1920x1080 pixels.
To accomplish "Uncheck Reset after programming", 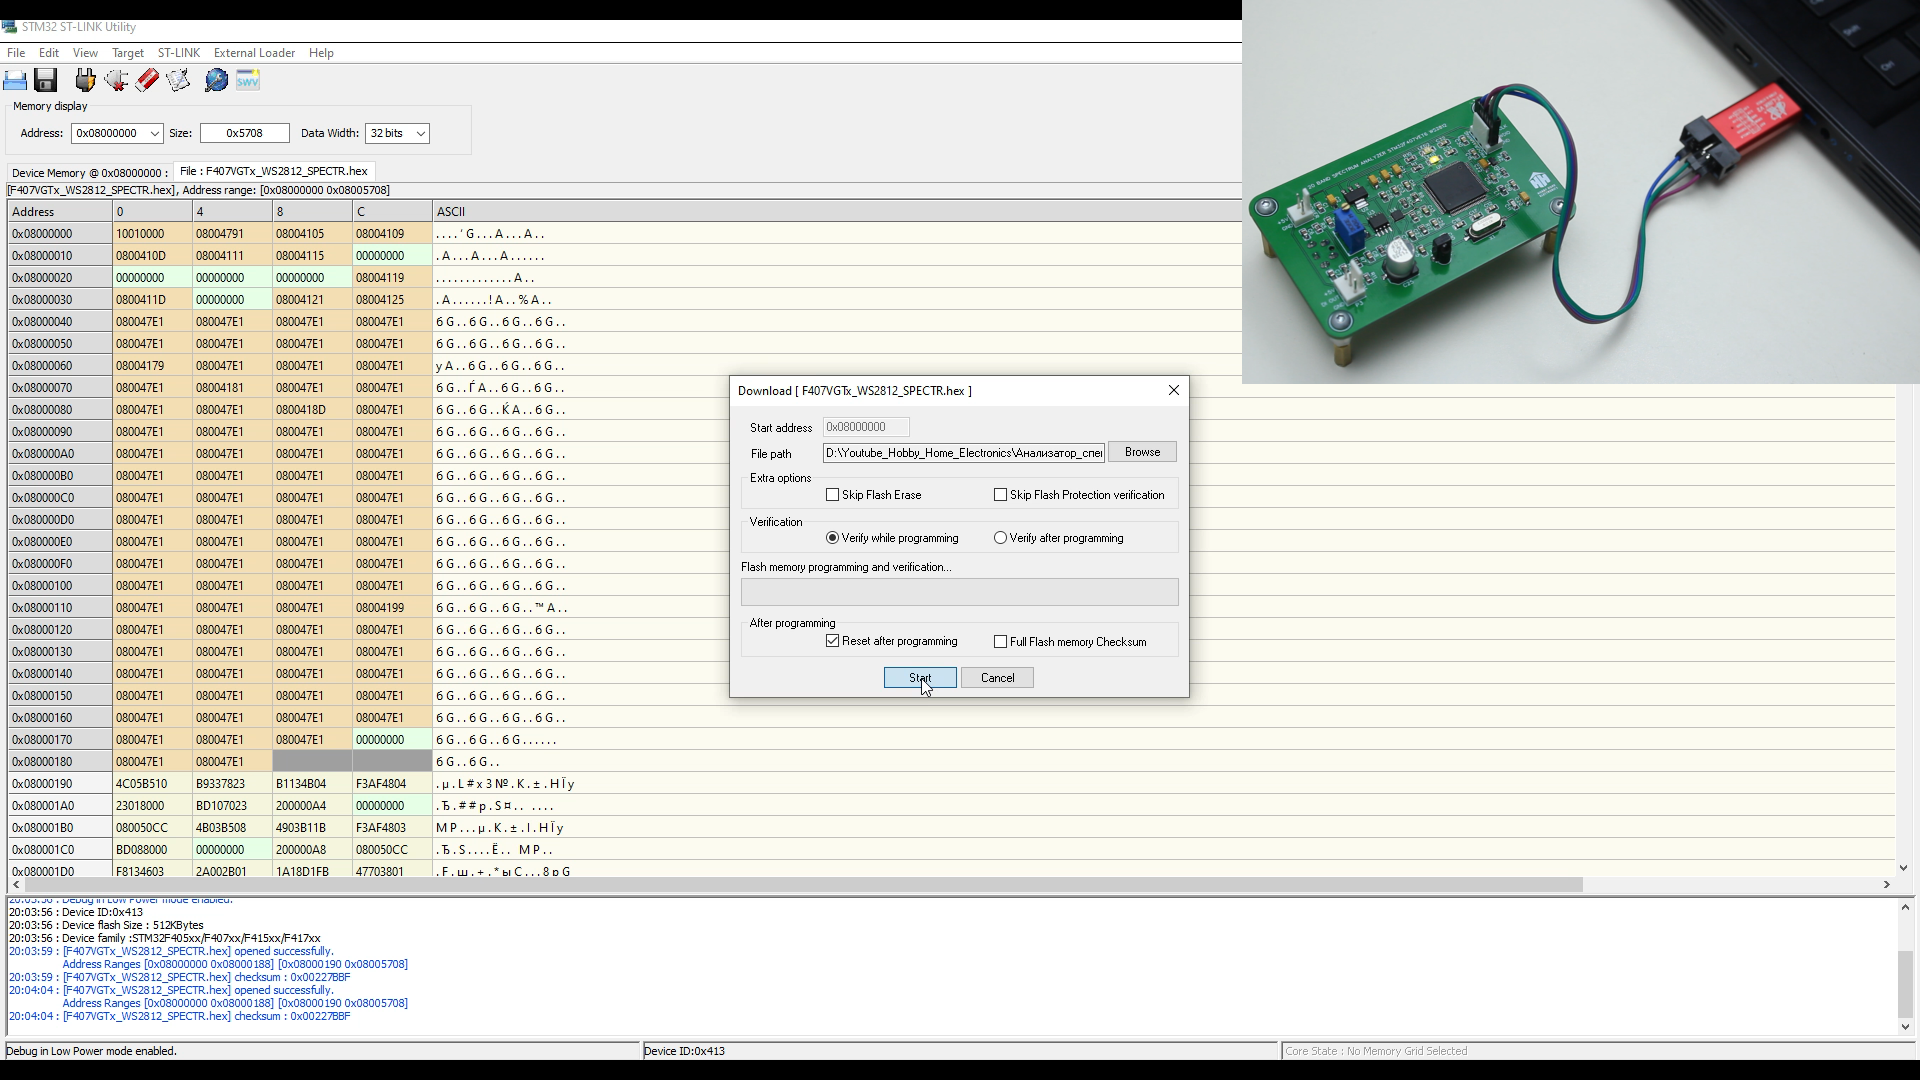I will 833,641.
